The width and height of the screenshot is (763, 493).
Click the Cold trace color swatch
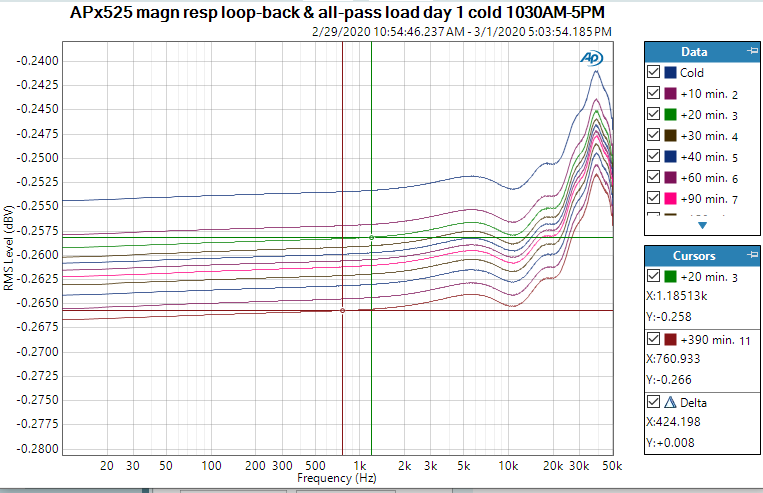(670, 72)
